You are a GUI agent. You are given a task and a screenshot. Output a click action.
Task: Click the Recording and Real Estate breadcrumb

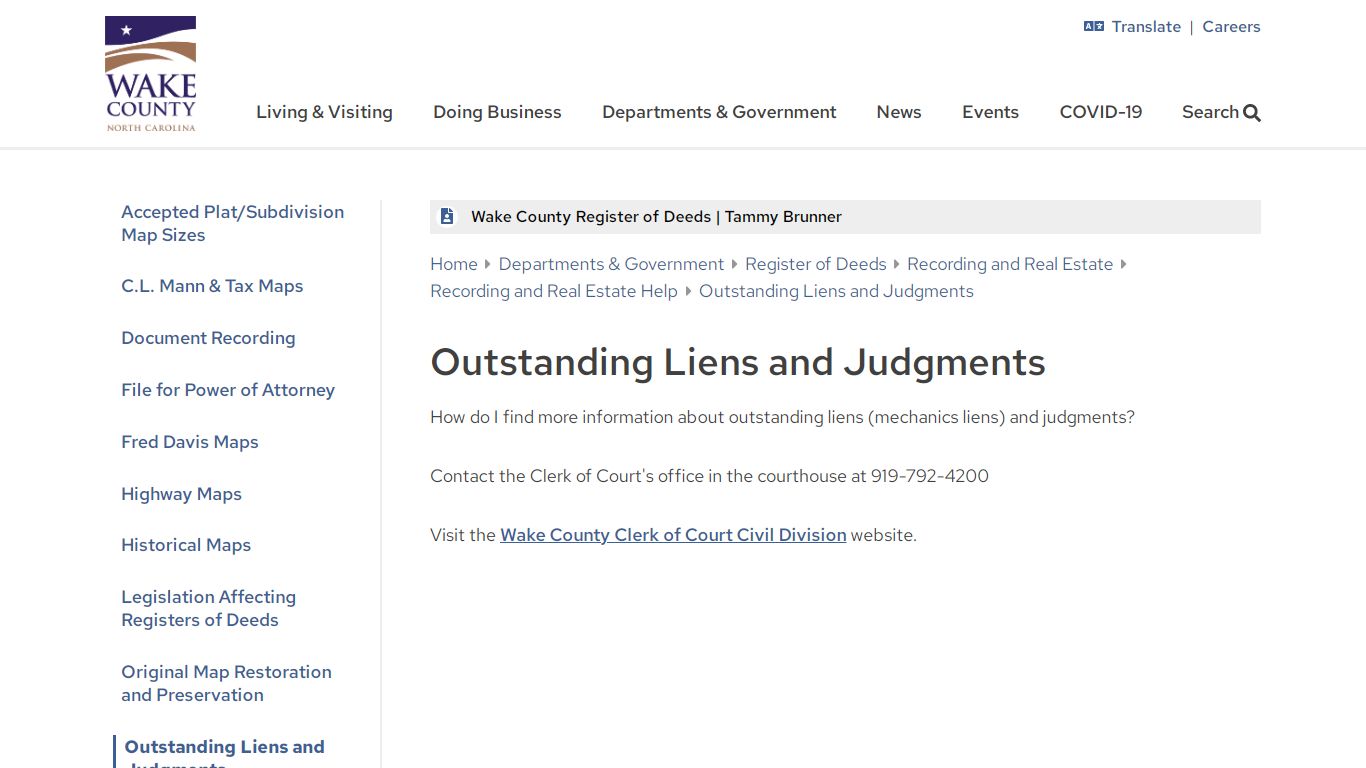(x=1010, y=264)
